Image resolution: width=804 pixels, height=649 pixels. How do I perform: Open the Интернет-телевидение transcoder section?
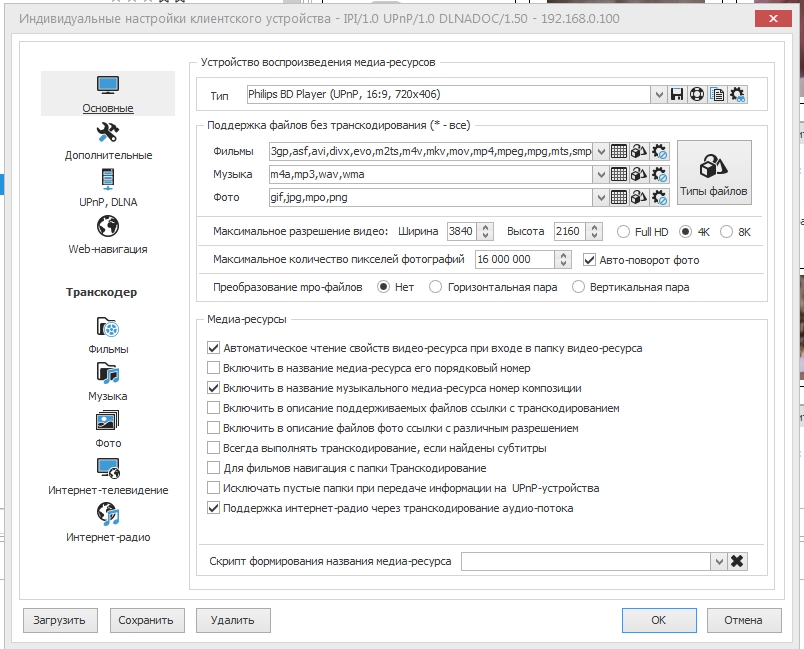[108, 476]
